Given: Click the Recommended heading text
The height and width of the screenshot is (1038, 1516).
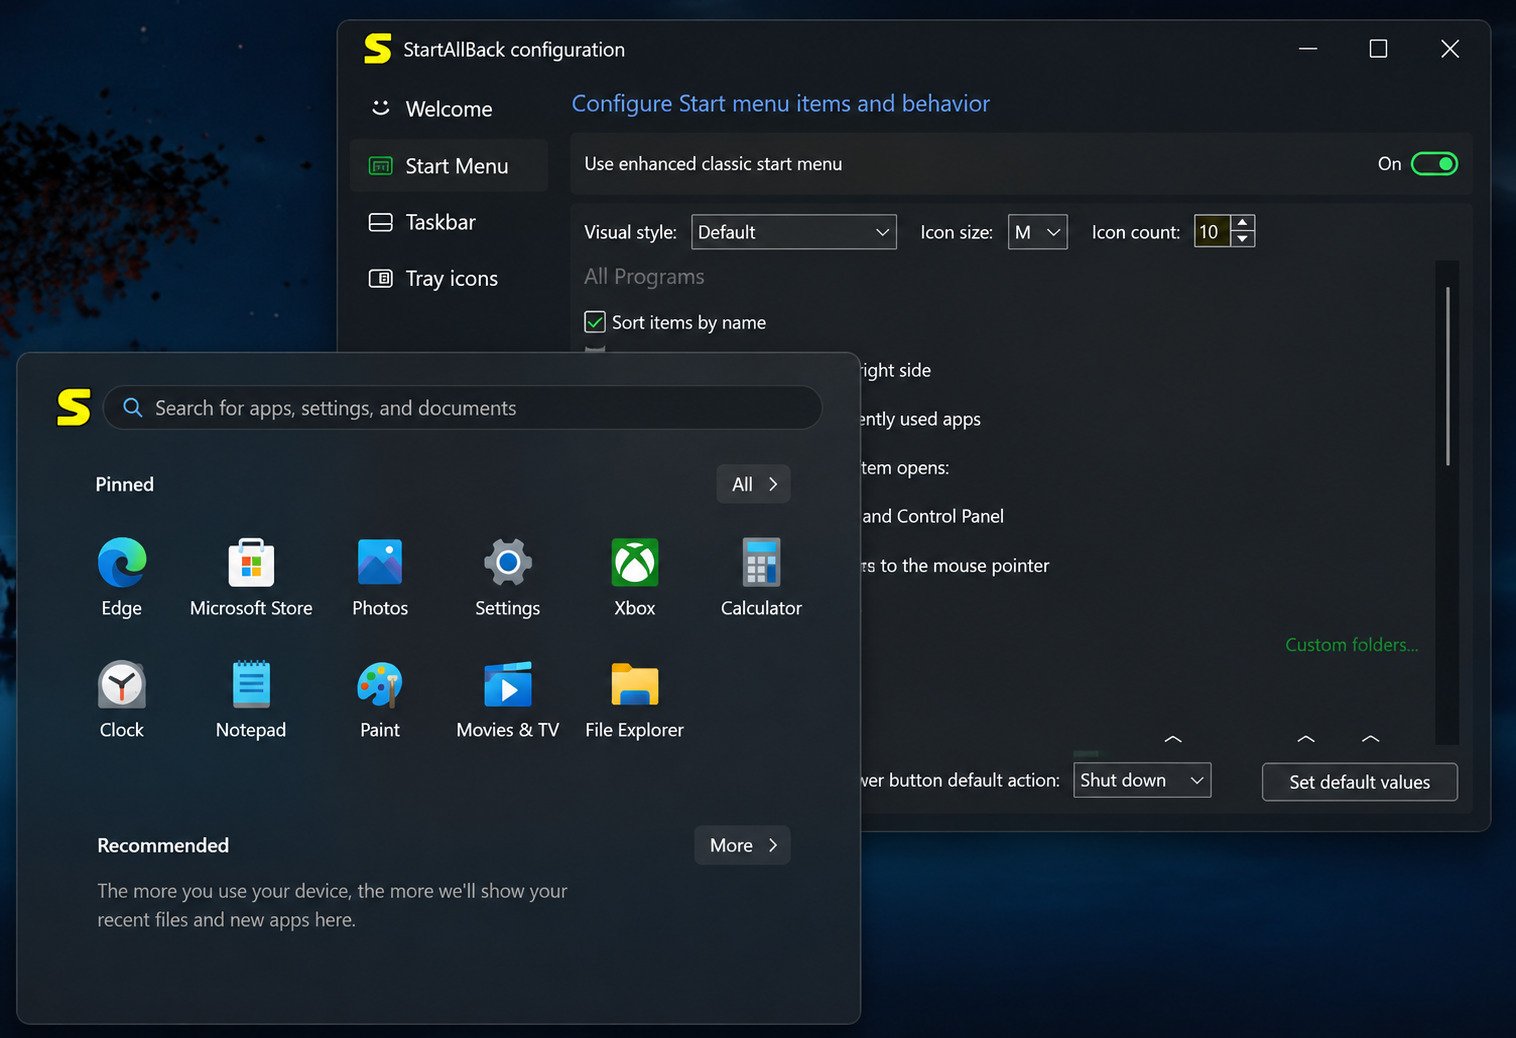Looking at the screenshot, I should [163, 845].
